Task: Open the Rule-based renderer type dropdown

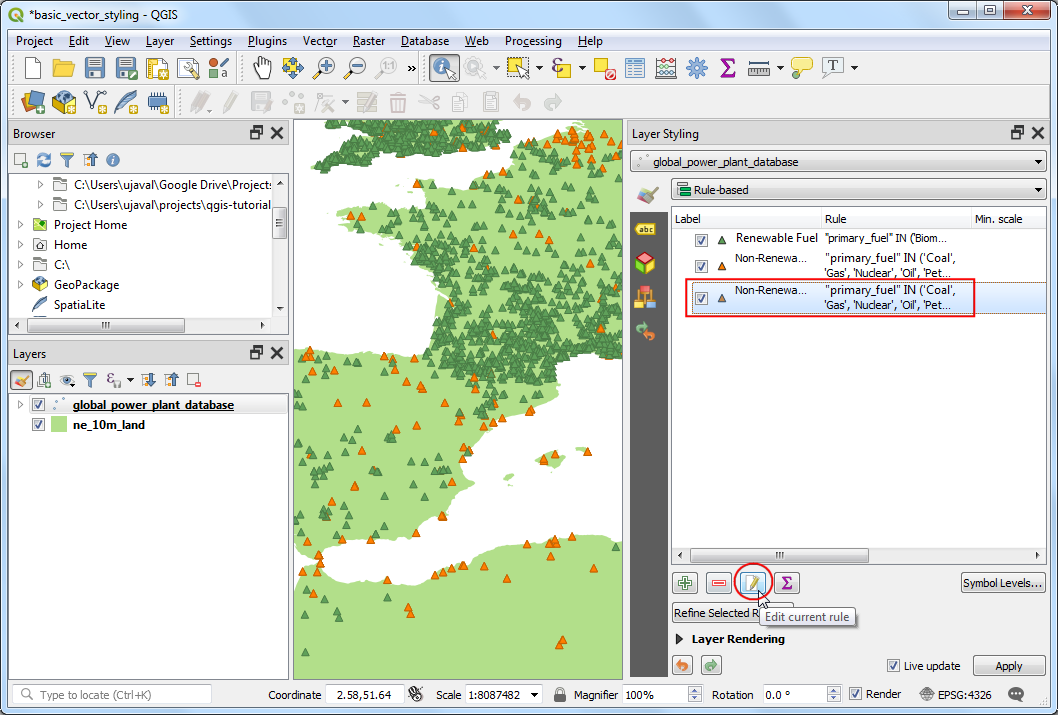Action: click(x=858, y=189)
